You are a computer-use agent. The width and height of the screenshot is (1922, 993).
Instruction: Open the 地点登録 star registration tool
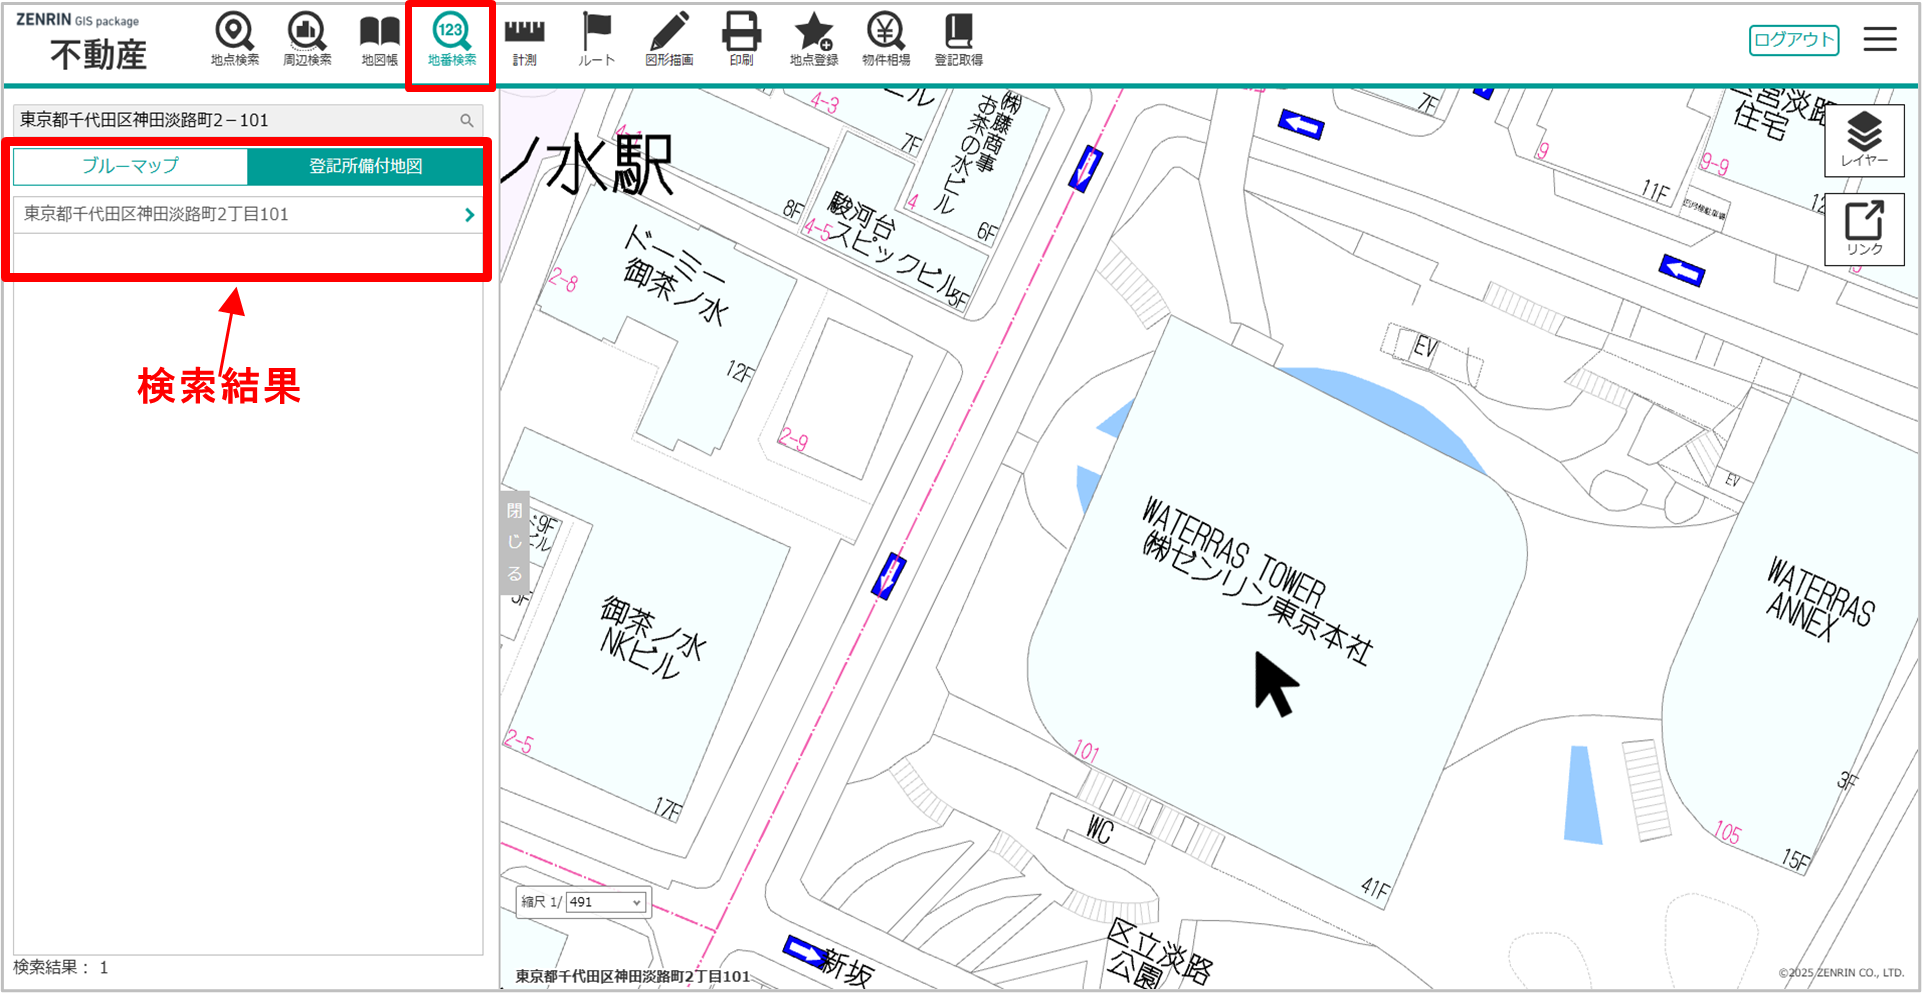pos(813,40)
